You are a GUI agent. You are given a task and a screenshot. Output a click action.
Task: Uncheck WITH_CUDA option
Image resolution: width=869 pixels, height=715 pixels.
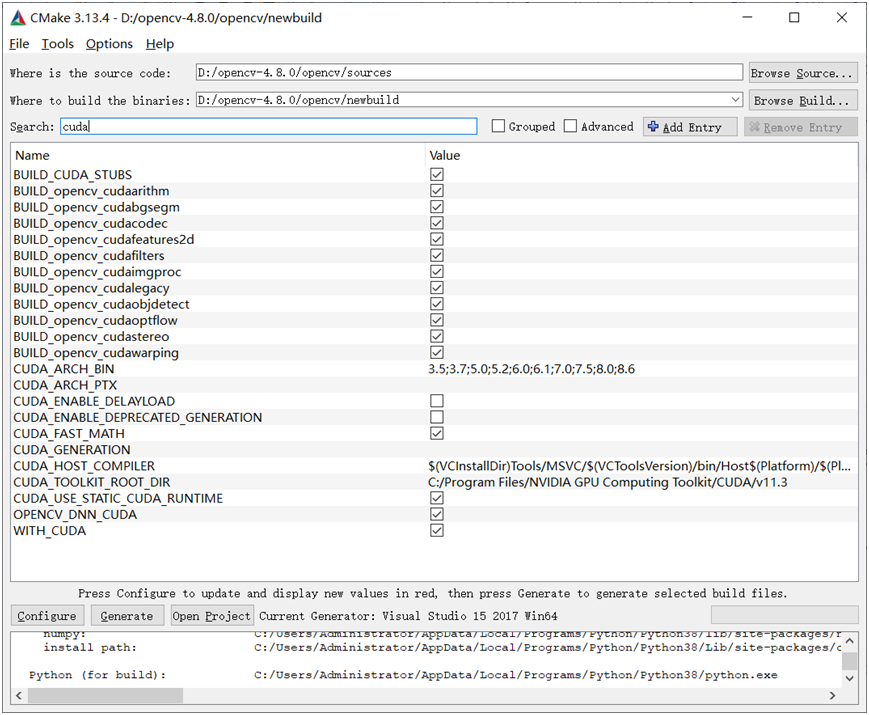pos(436,531)
